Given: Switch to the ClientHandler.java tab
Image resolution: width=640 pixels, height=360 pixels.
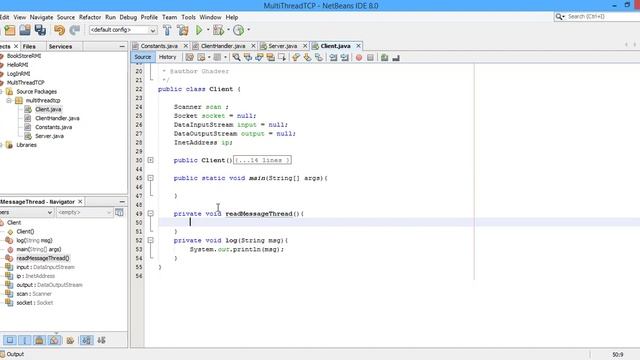Looking at the screenshot, I should coord(223,46).
